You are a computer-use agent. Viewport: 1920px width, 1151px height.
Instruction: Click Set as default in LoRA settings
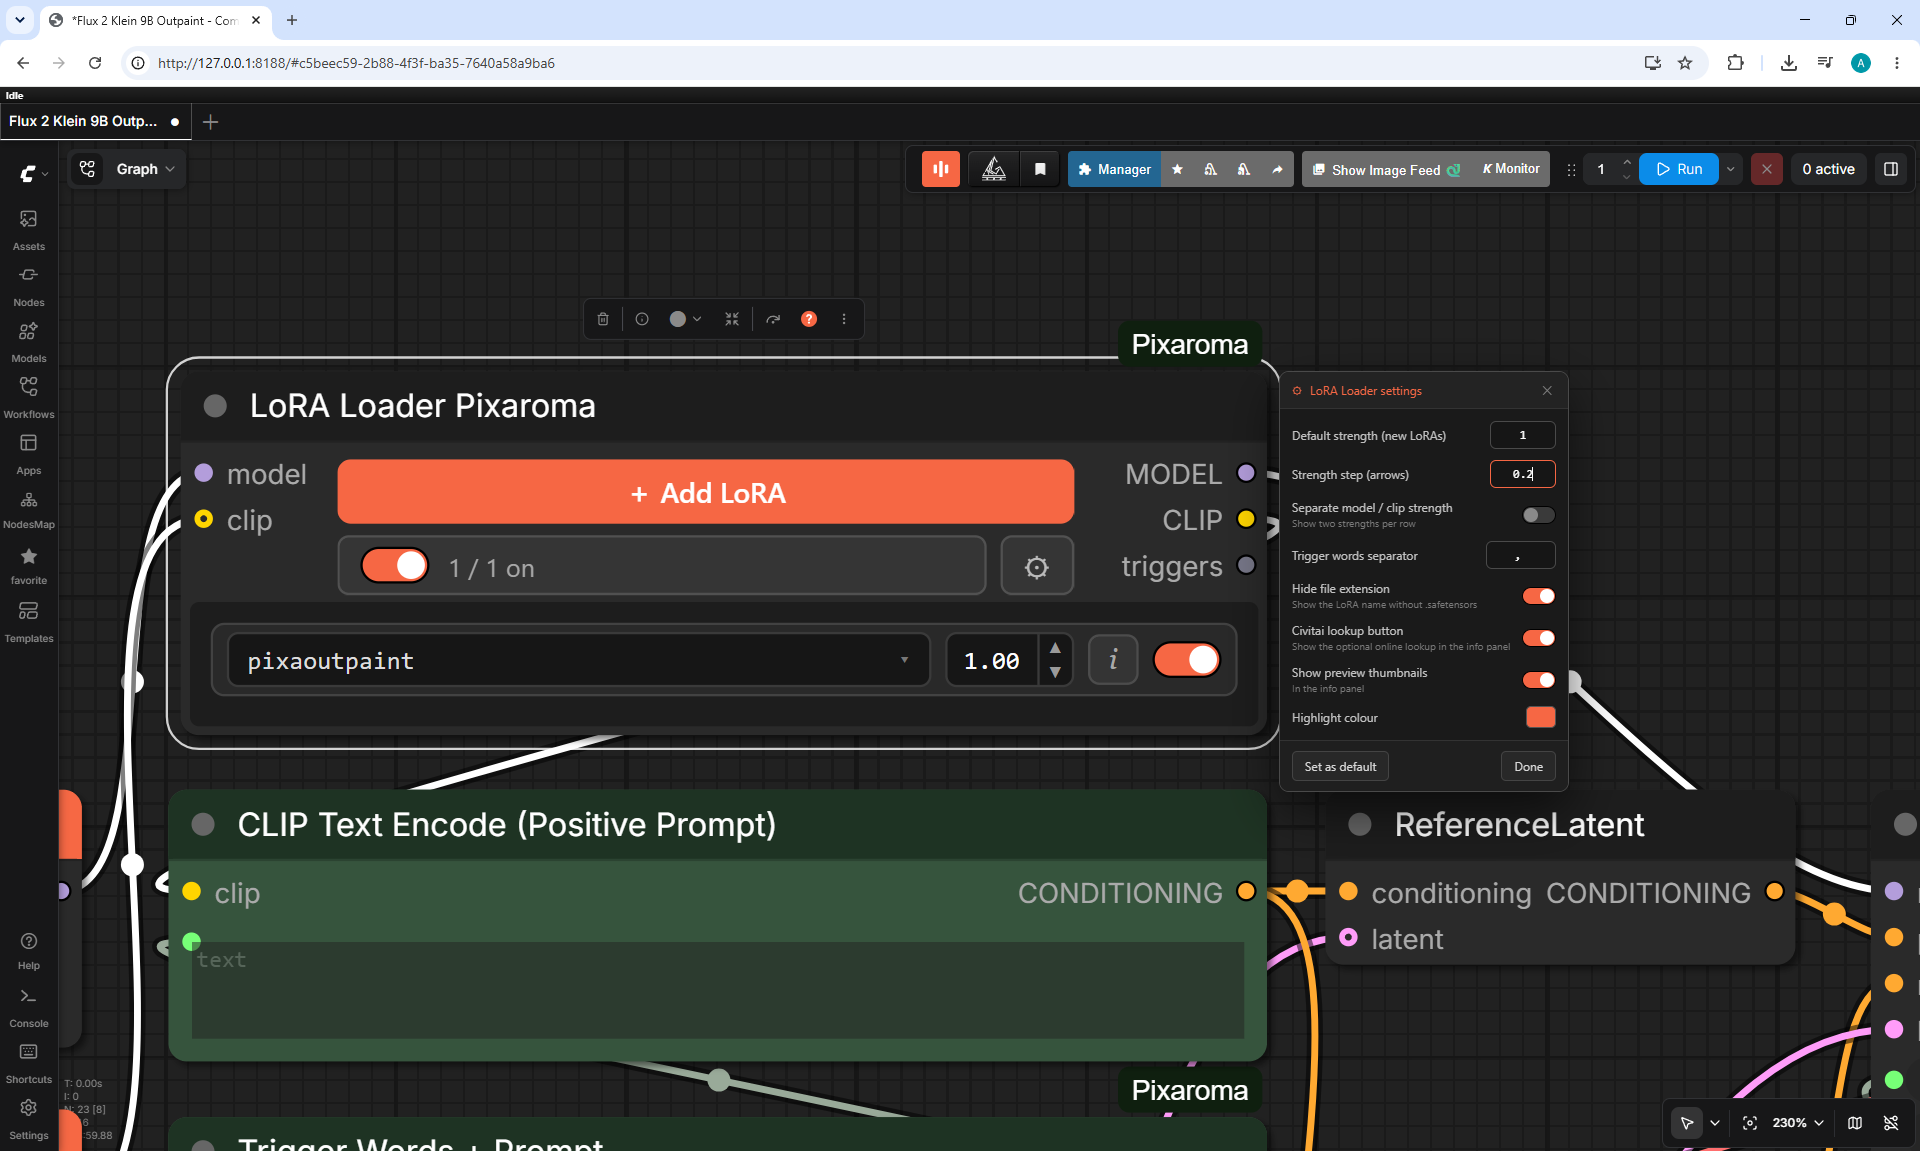click(x=1340, y=766)
